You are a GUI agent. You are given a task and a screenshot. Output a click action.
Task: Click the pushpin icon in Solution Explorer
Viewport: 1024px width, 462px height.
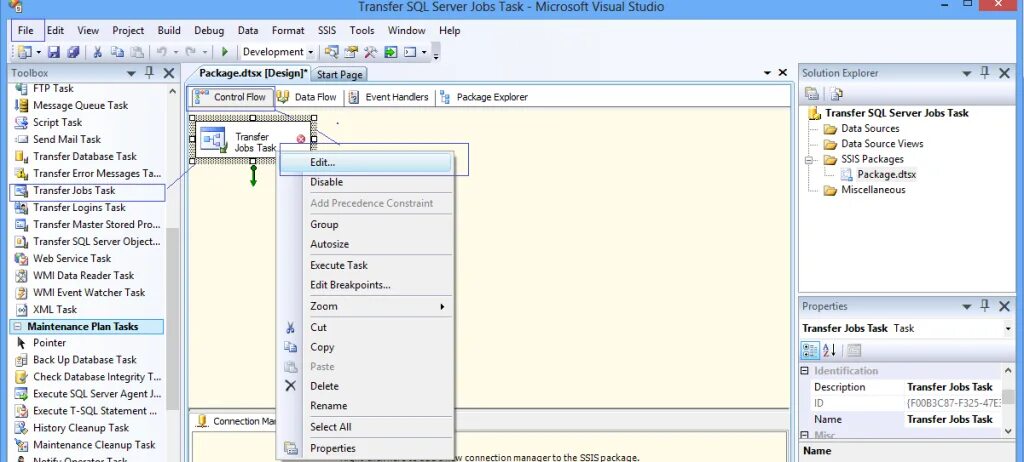(x=985, y=73)
